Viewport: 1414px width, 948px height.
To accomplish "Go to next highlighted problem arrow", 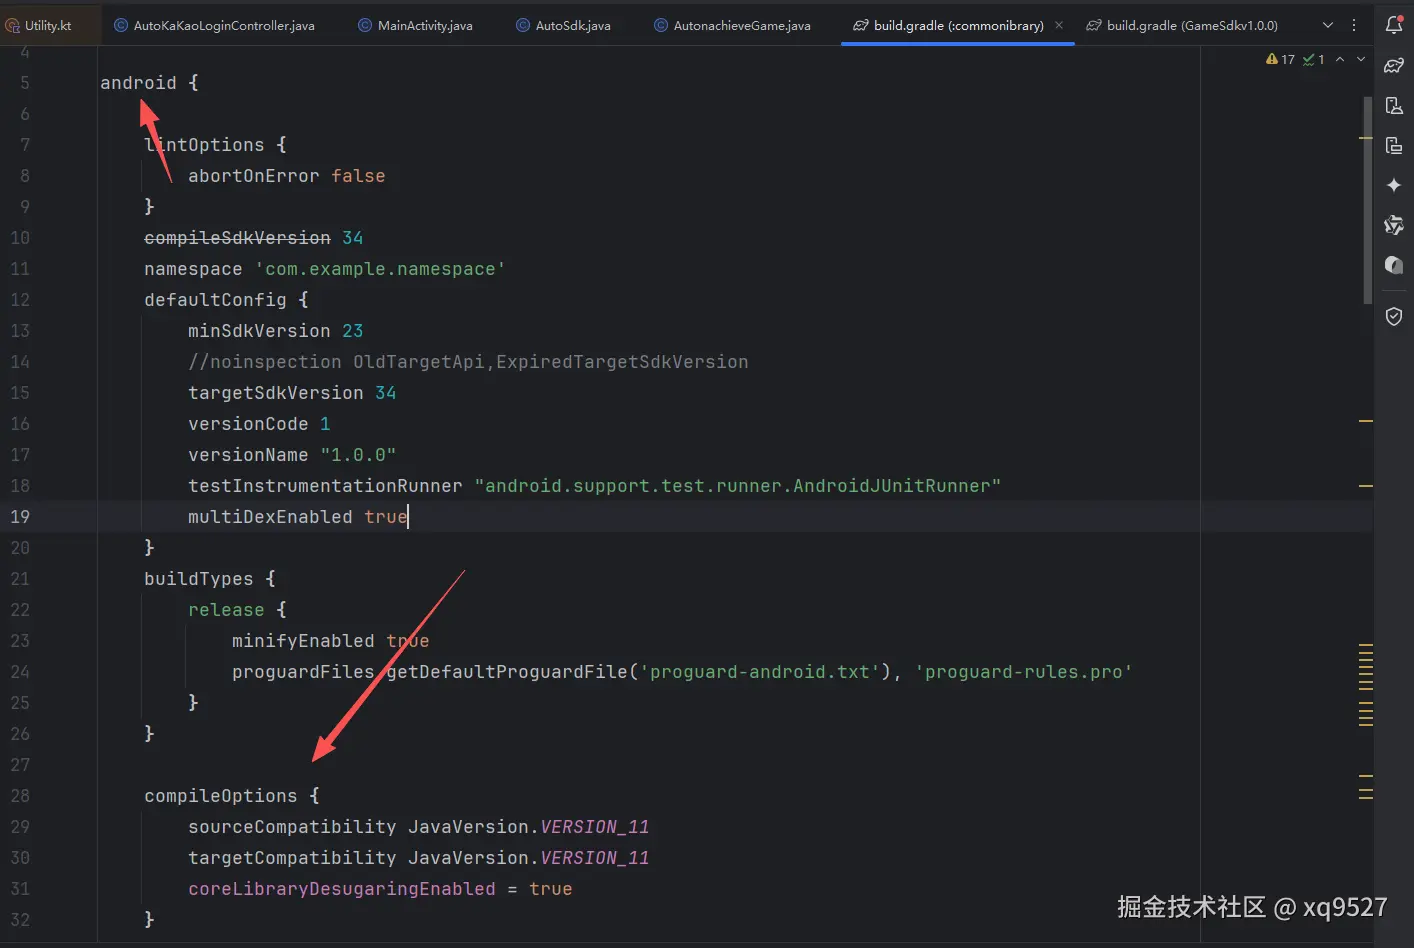I will (x=1361, y=59).
